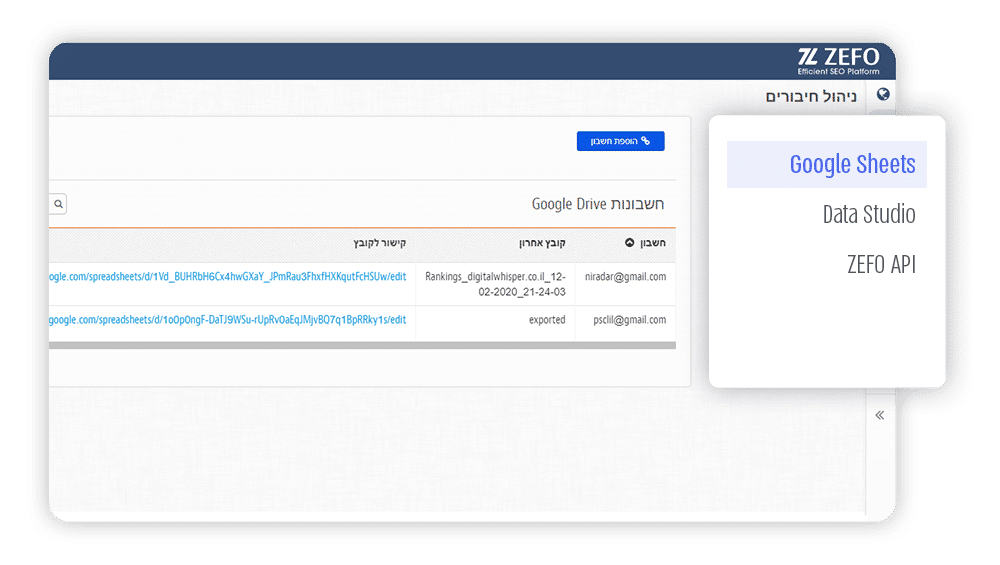Collapse sidebar with double chevron icon
Viewport: 1000px width, 565px height.
(x=880, y=415)
